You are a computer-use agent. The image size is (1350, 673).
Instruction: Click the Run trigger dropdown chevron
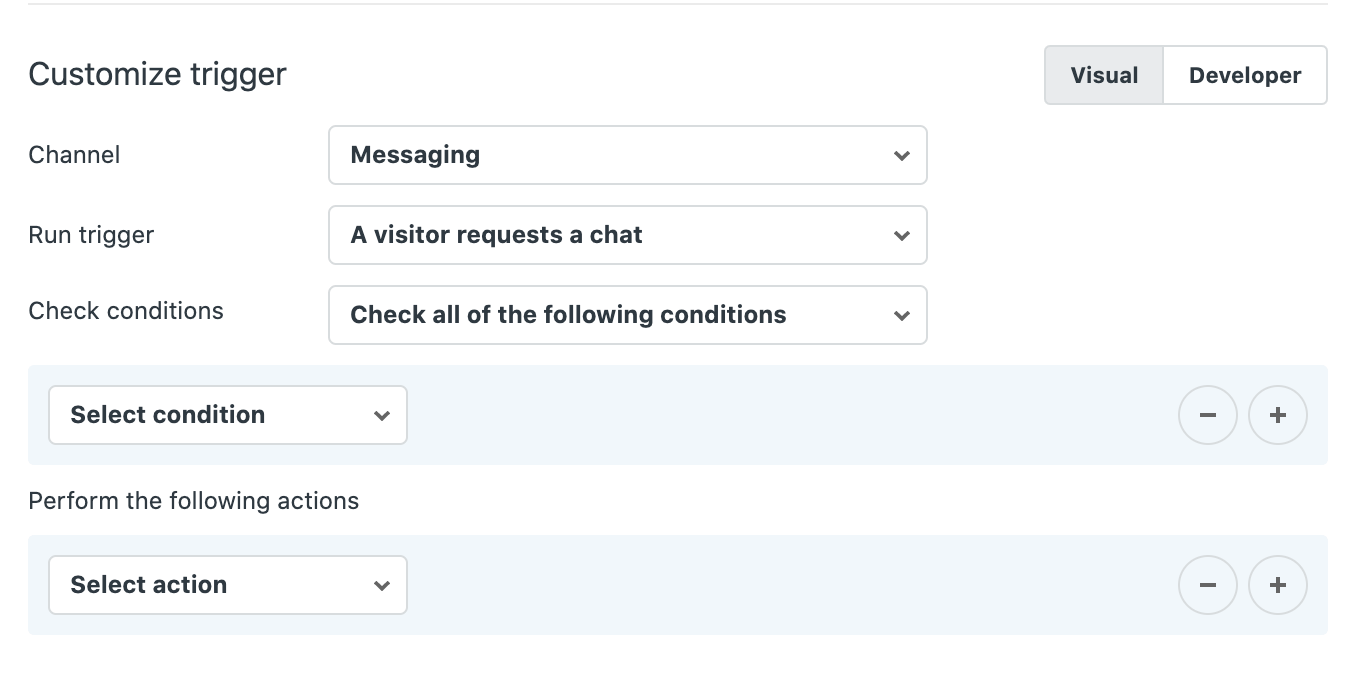point(901,235)
